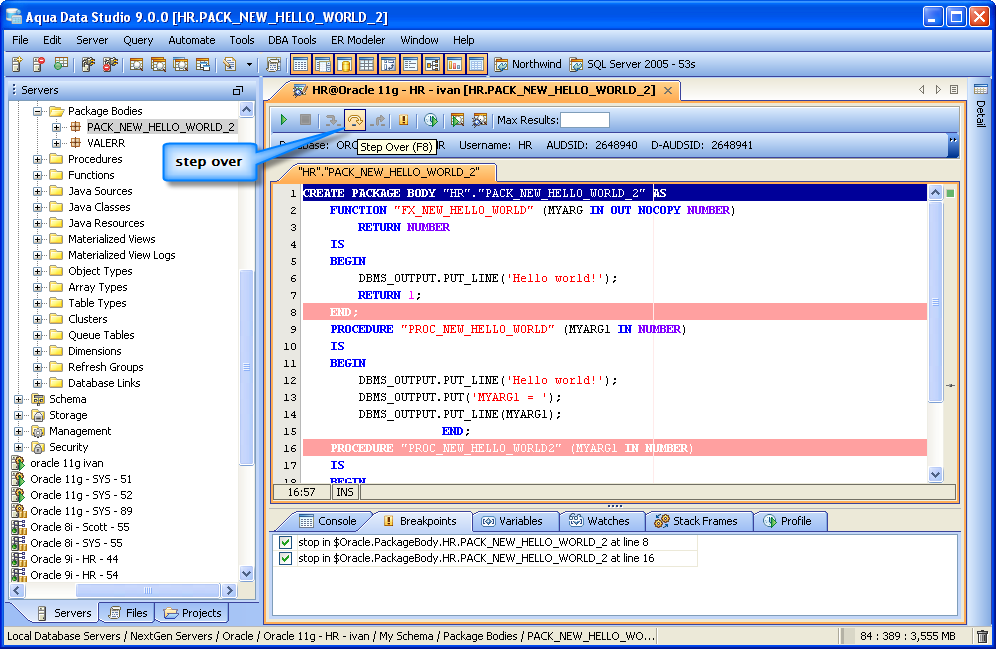
Task: Expand the Procedures folder node
Action: coord(38,159)
